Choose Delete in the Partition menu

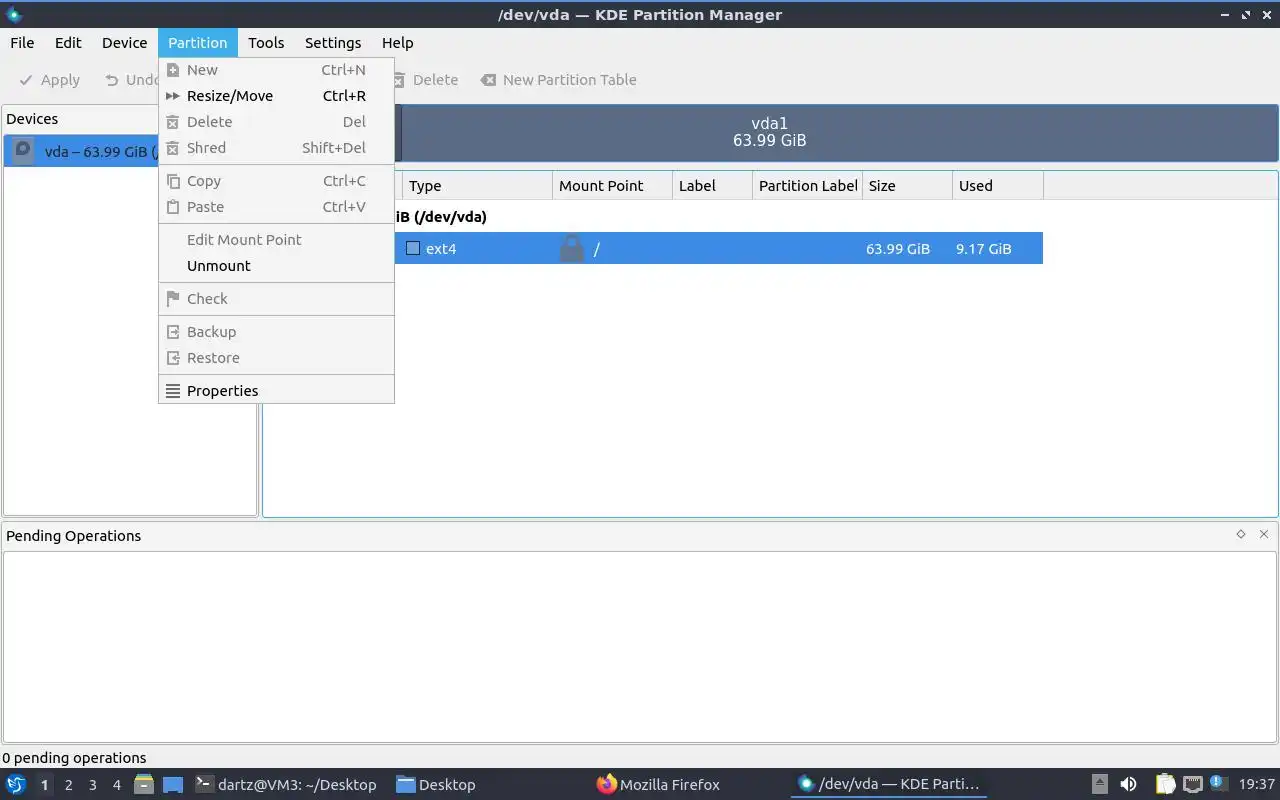(x=276, y=122)
